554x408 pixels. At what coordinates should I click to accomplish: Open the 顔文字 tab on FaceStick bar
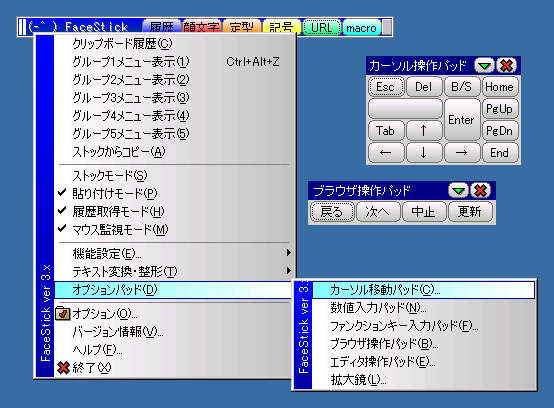(201, 27)
